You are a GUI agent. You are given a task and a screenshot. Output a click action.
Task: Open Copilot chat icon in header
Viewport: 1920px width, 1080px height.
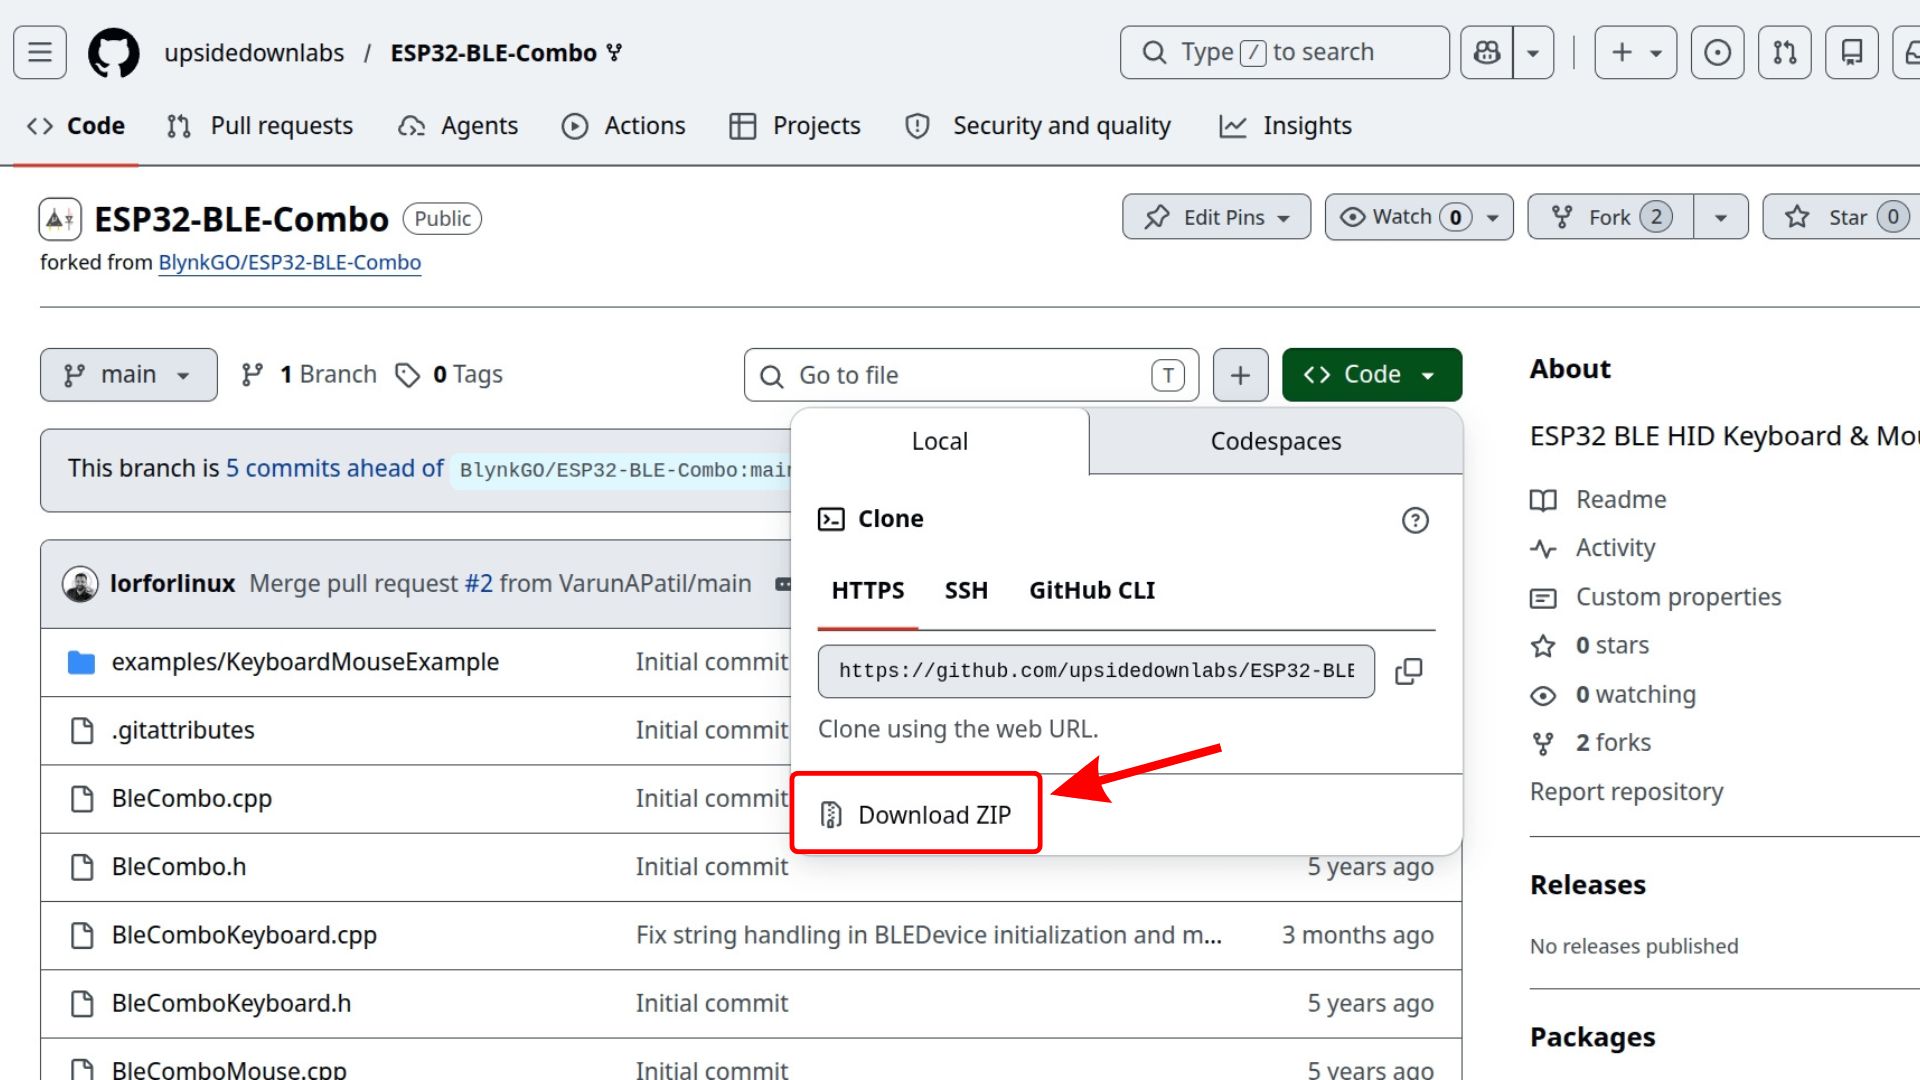pyautogui.click(x=1487, y=52)
